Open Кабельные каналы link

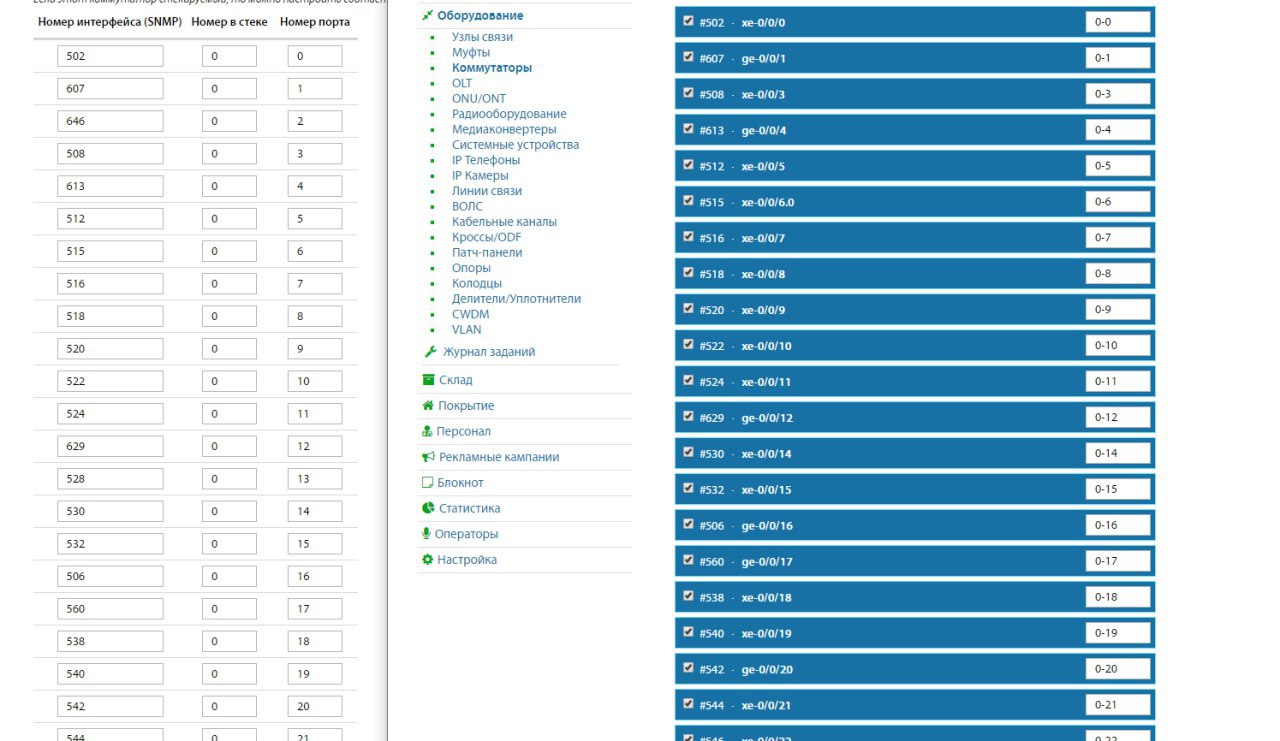coord(504,222)
